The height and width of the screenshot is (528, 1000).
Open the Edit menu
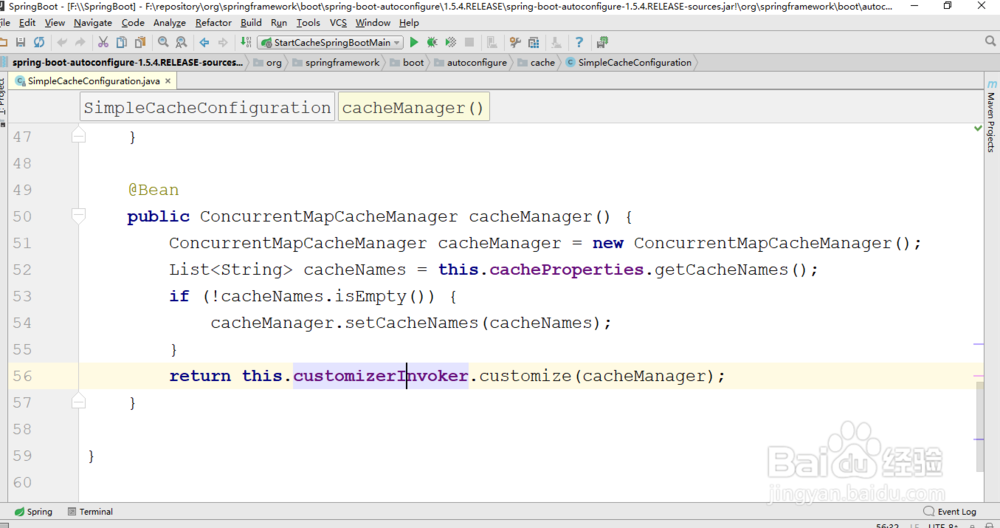click(x=27, y=22)
